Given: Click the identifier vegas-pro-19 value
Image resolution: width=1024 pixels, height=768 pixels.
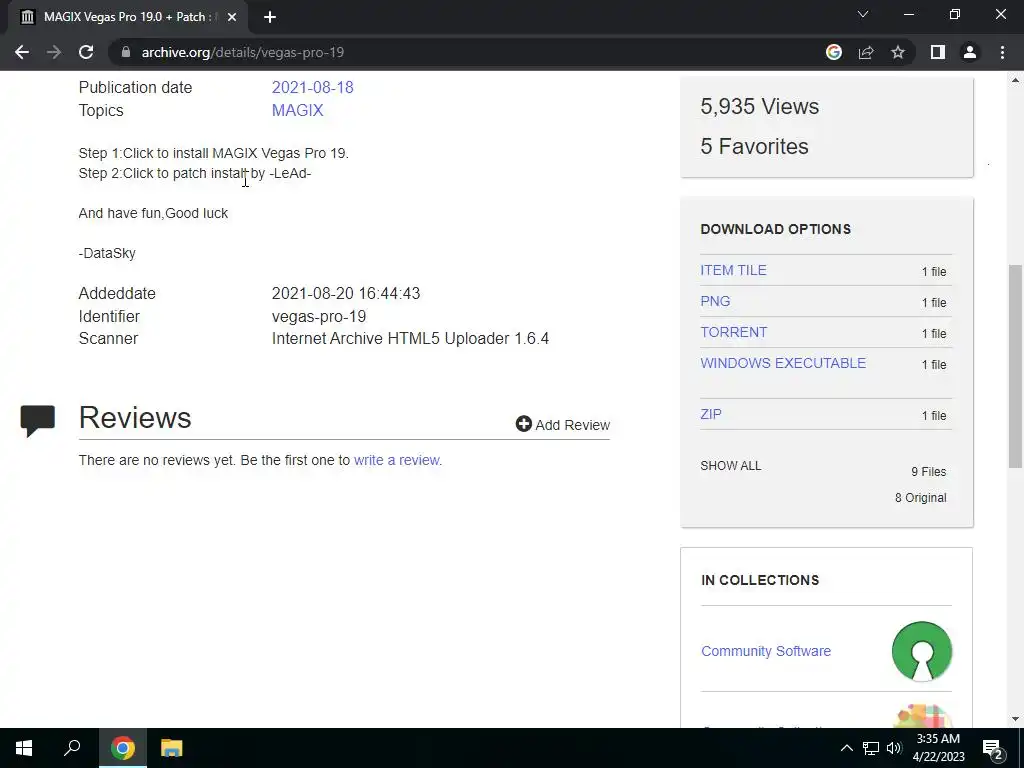Looking at the screenshot, I should pyautogui.click(x=319, y=316).
